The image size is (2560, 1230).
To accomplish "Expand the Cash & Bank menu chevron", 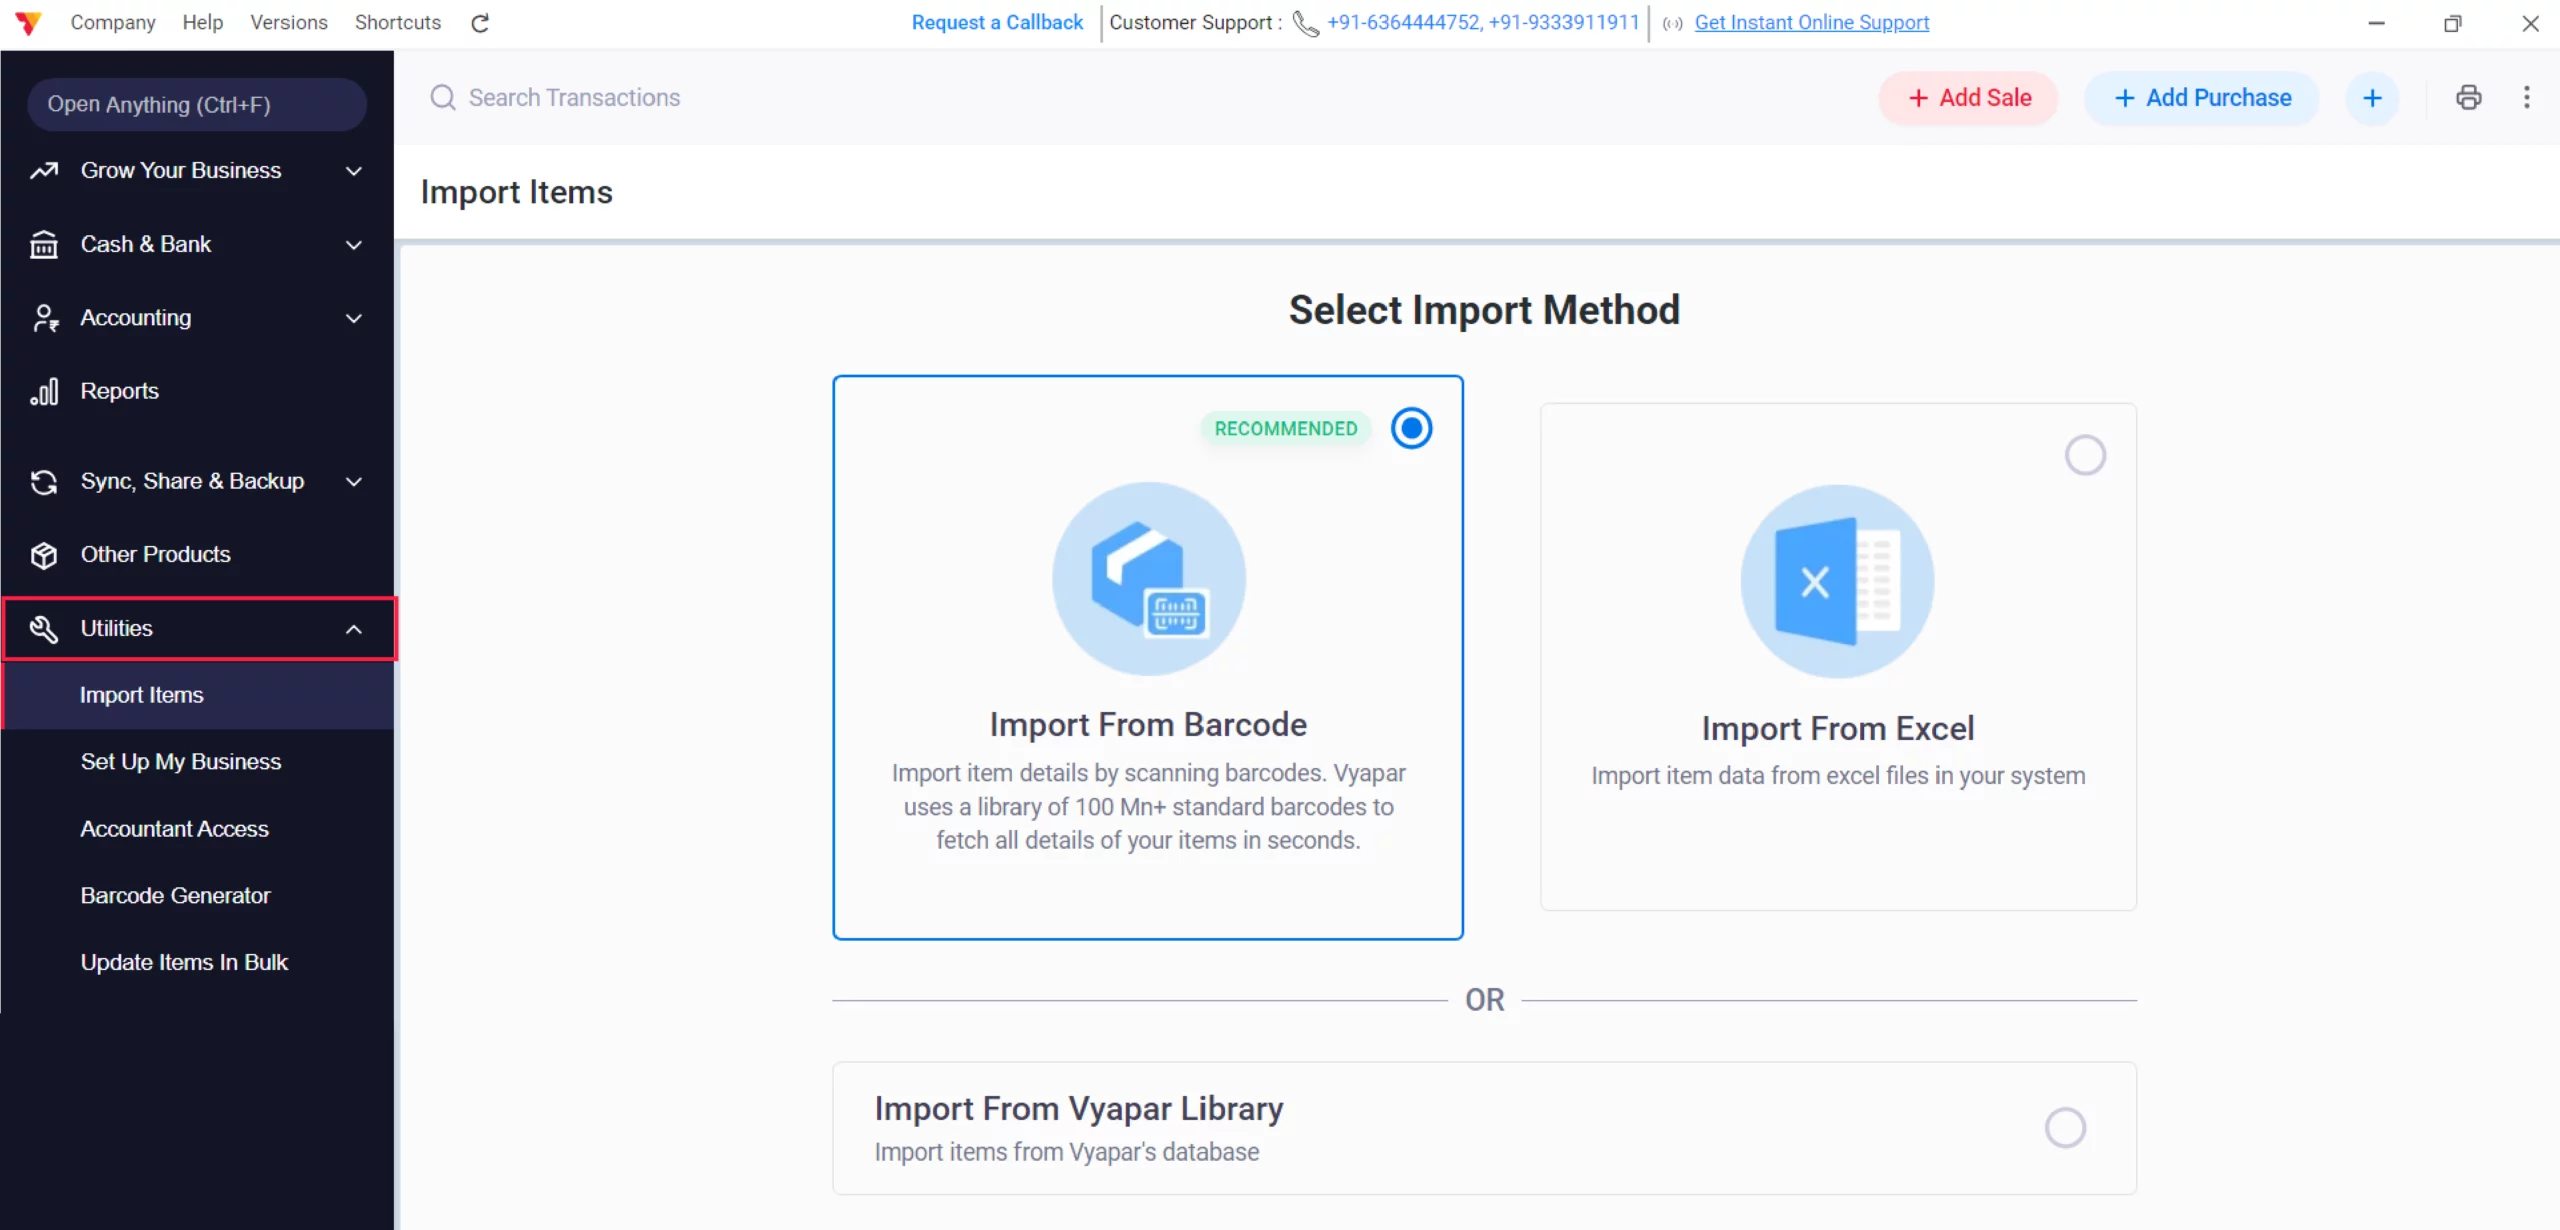I will point(353,245).
